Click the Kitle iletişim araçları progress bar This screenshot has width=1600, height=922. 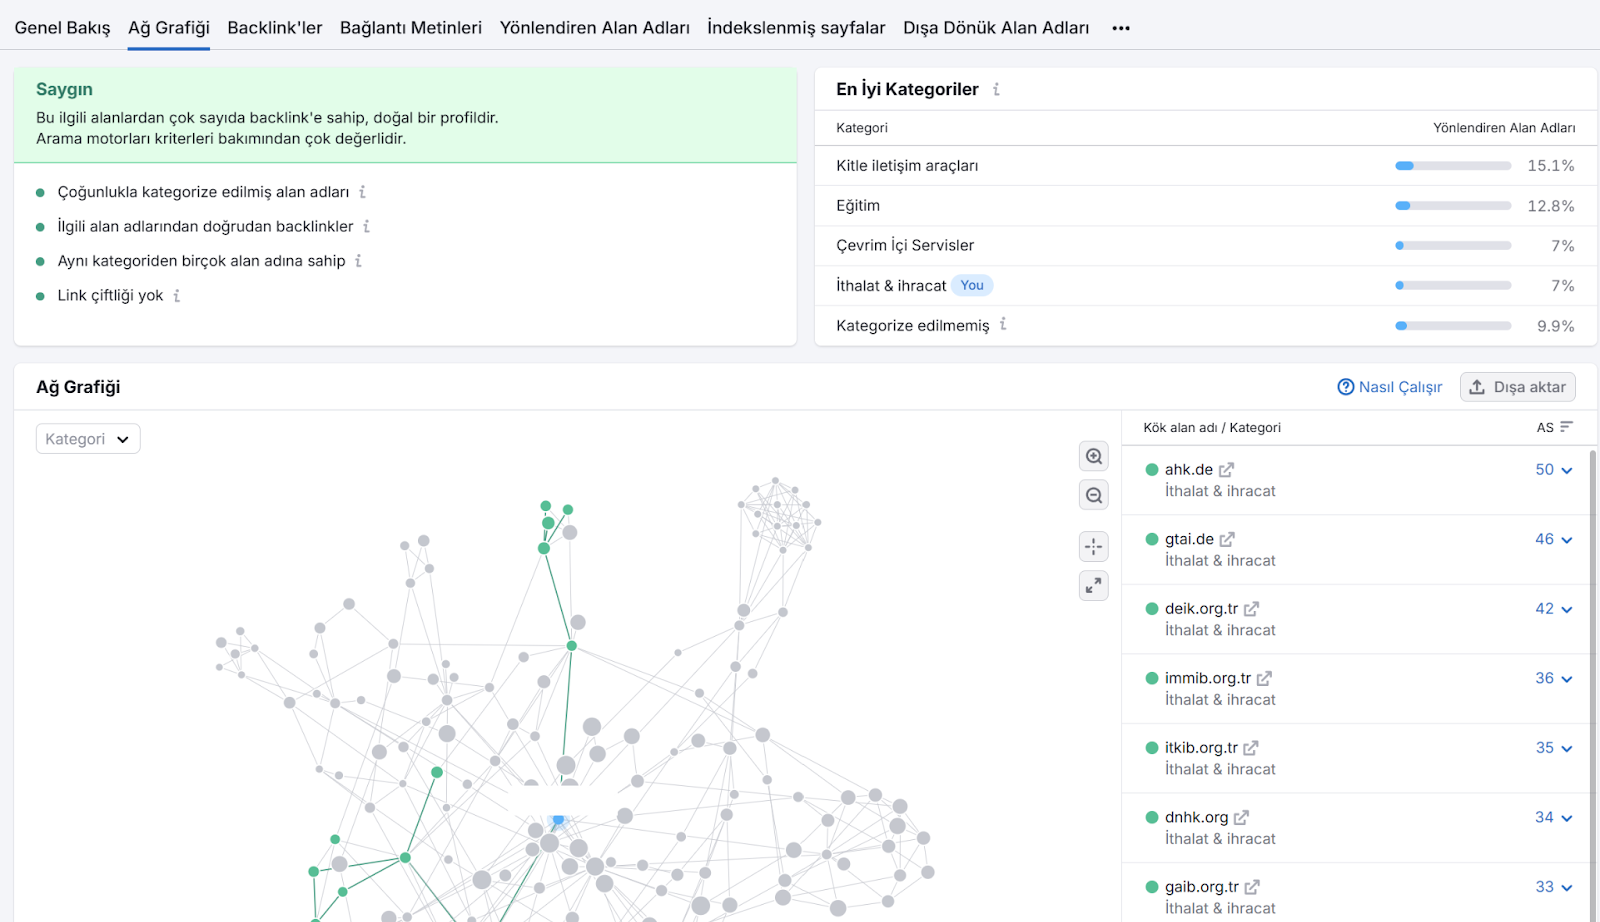[x=1453, y=166]
